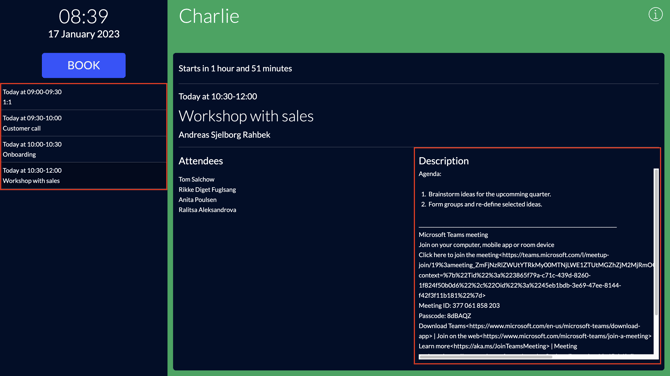Click organizer name Andreas Sjelborg Rahbek
The height and width of the screenshot is (376, 670).
click(x=224, y=135)
